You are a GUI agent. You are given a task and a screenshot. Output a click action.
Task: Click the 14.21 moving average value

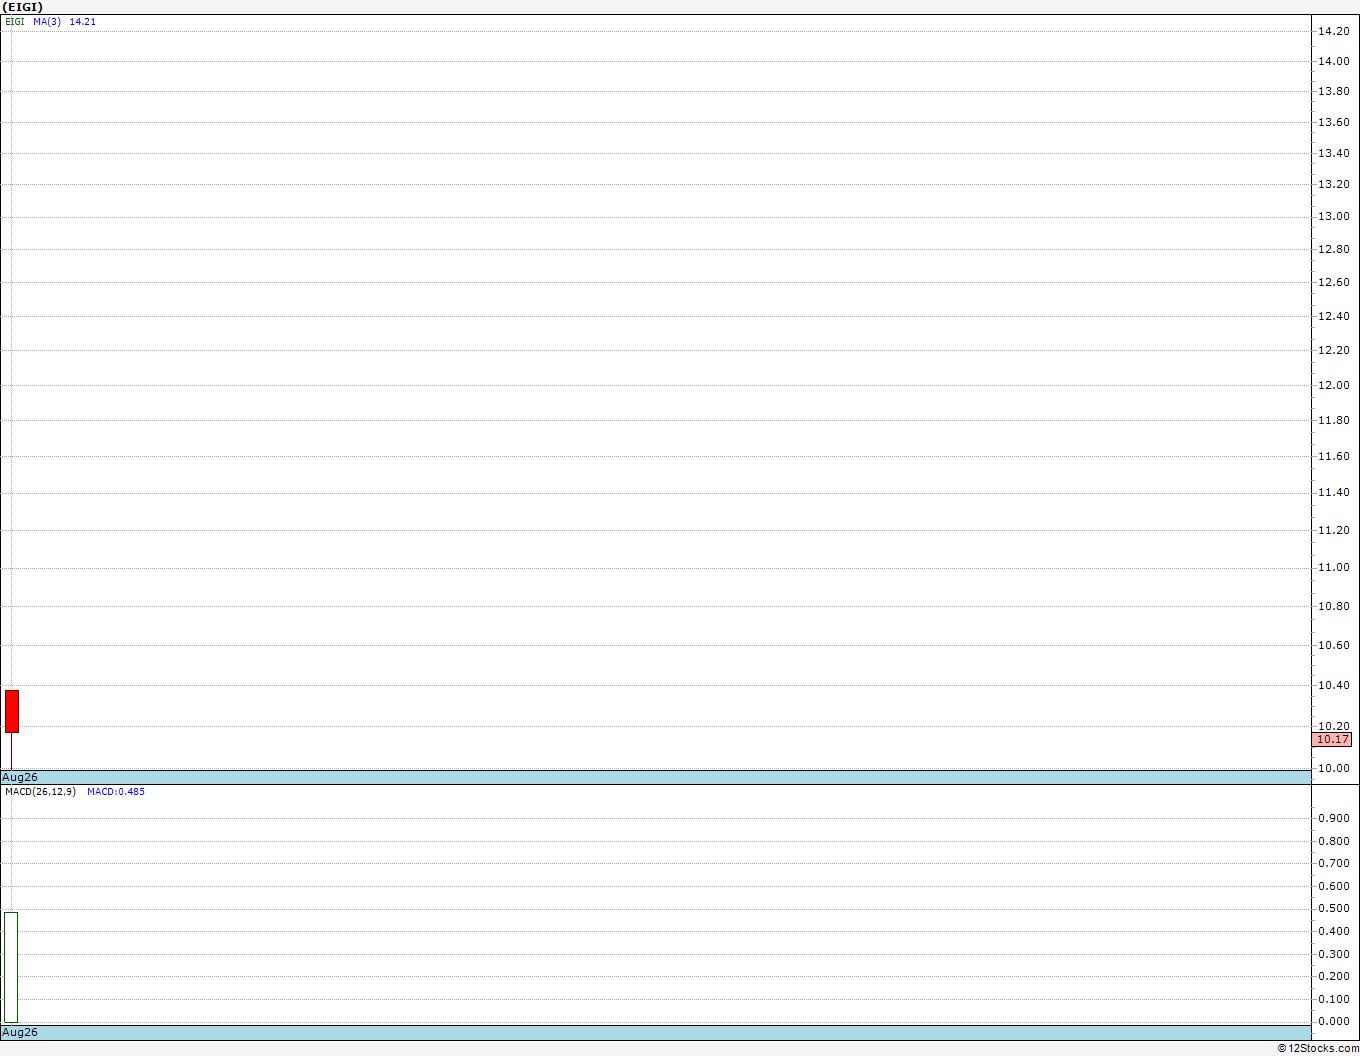(83, 21)
